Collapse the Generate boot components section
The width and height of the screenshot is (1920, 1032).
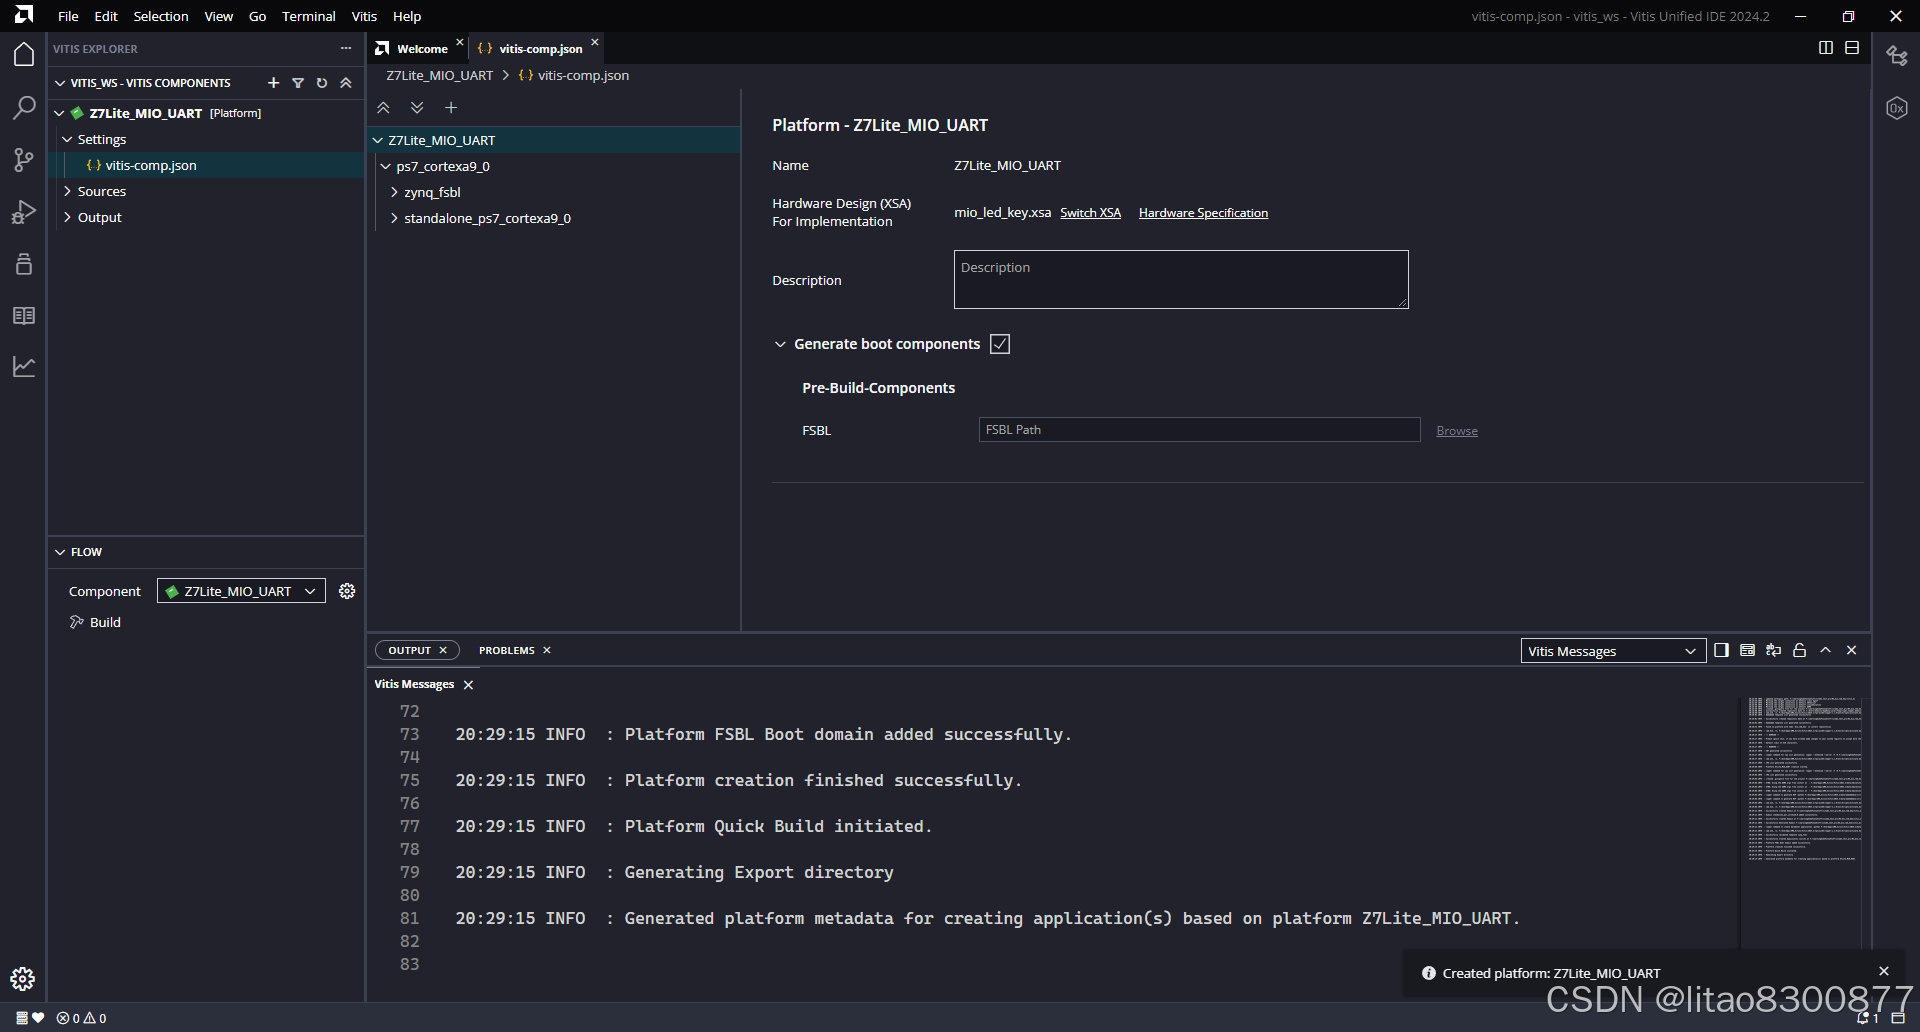[x=780, y=344]
